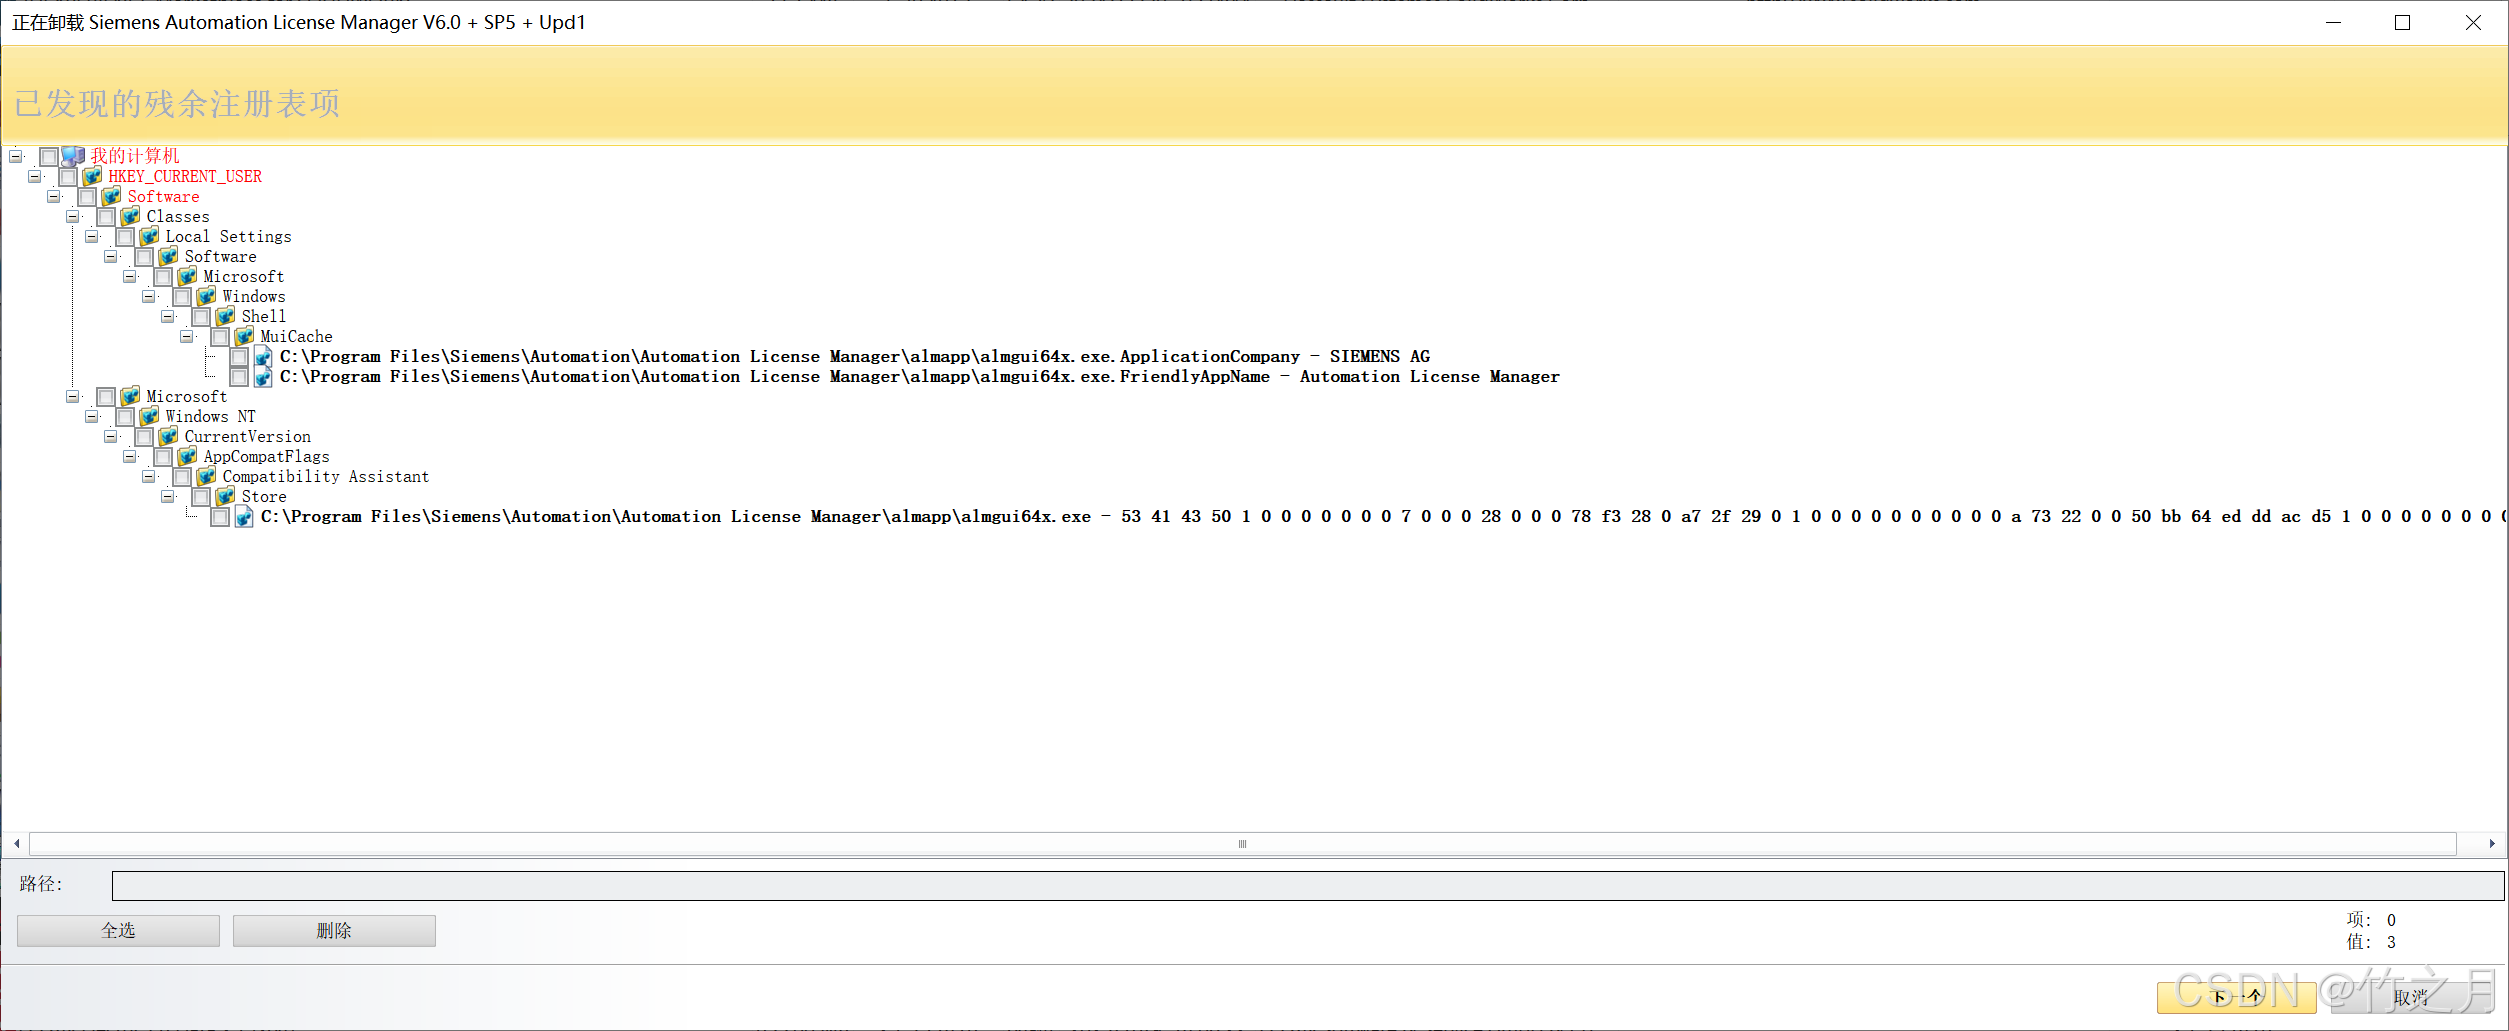Click the FriendlyAppName registry value icon
Screen dimensions: 2509x1031
(x=263, y=376)
